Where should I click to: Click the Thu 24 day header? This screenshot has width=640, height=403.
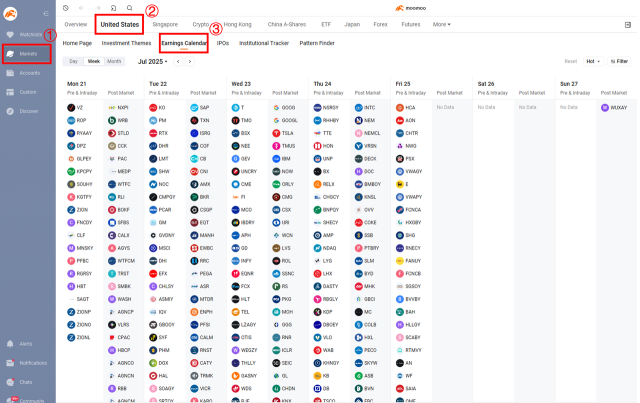(x=322, y=84)
